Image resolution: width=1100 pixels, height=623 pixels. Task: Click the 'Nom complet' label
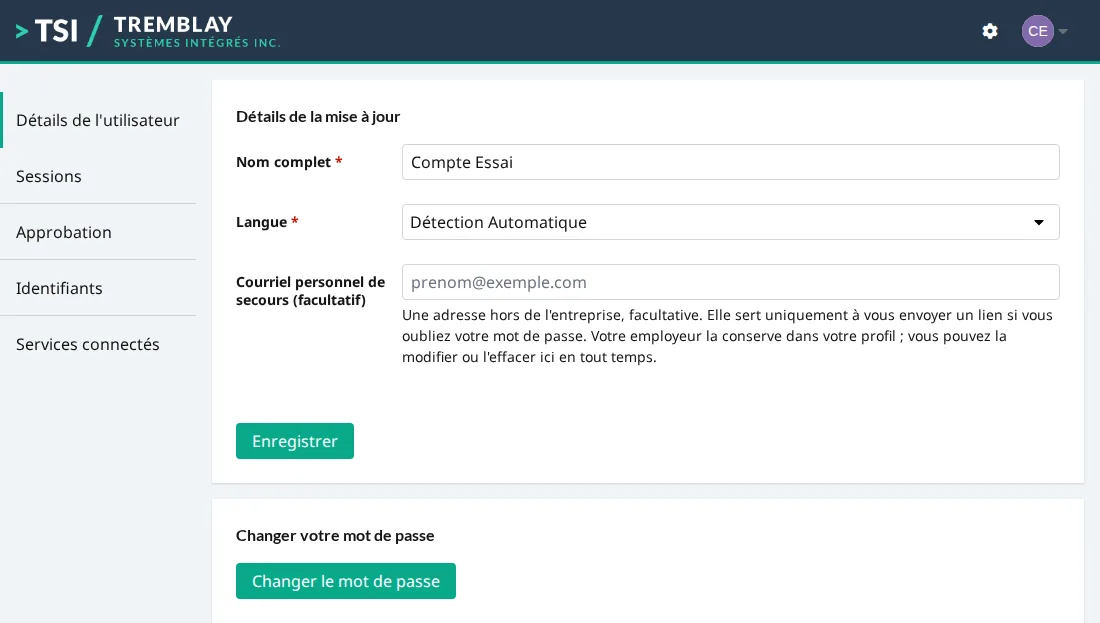283,162
